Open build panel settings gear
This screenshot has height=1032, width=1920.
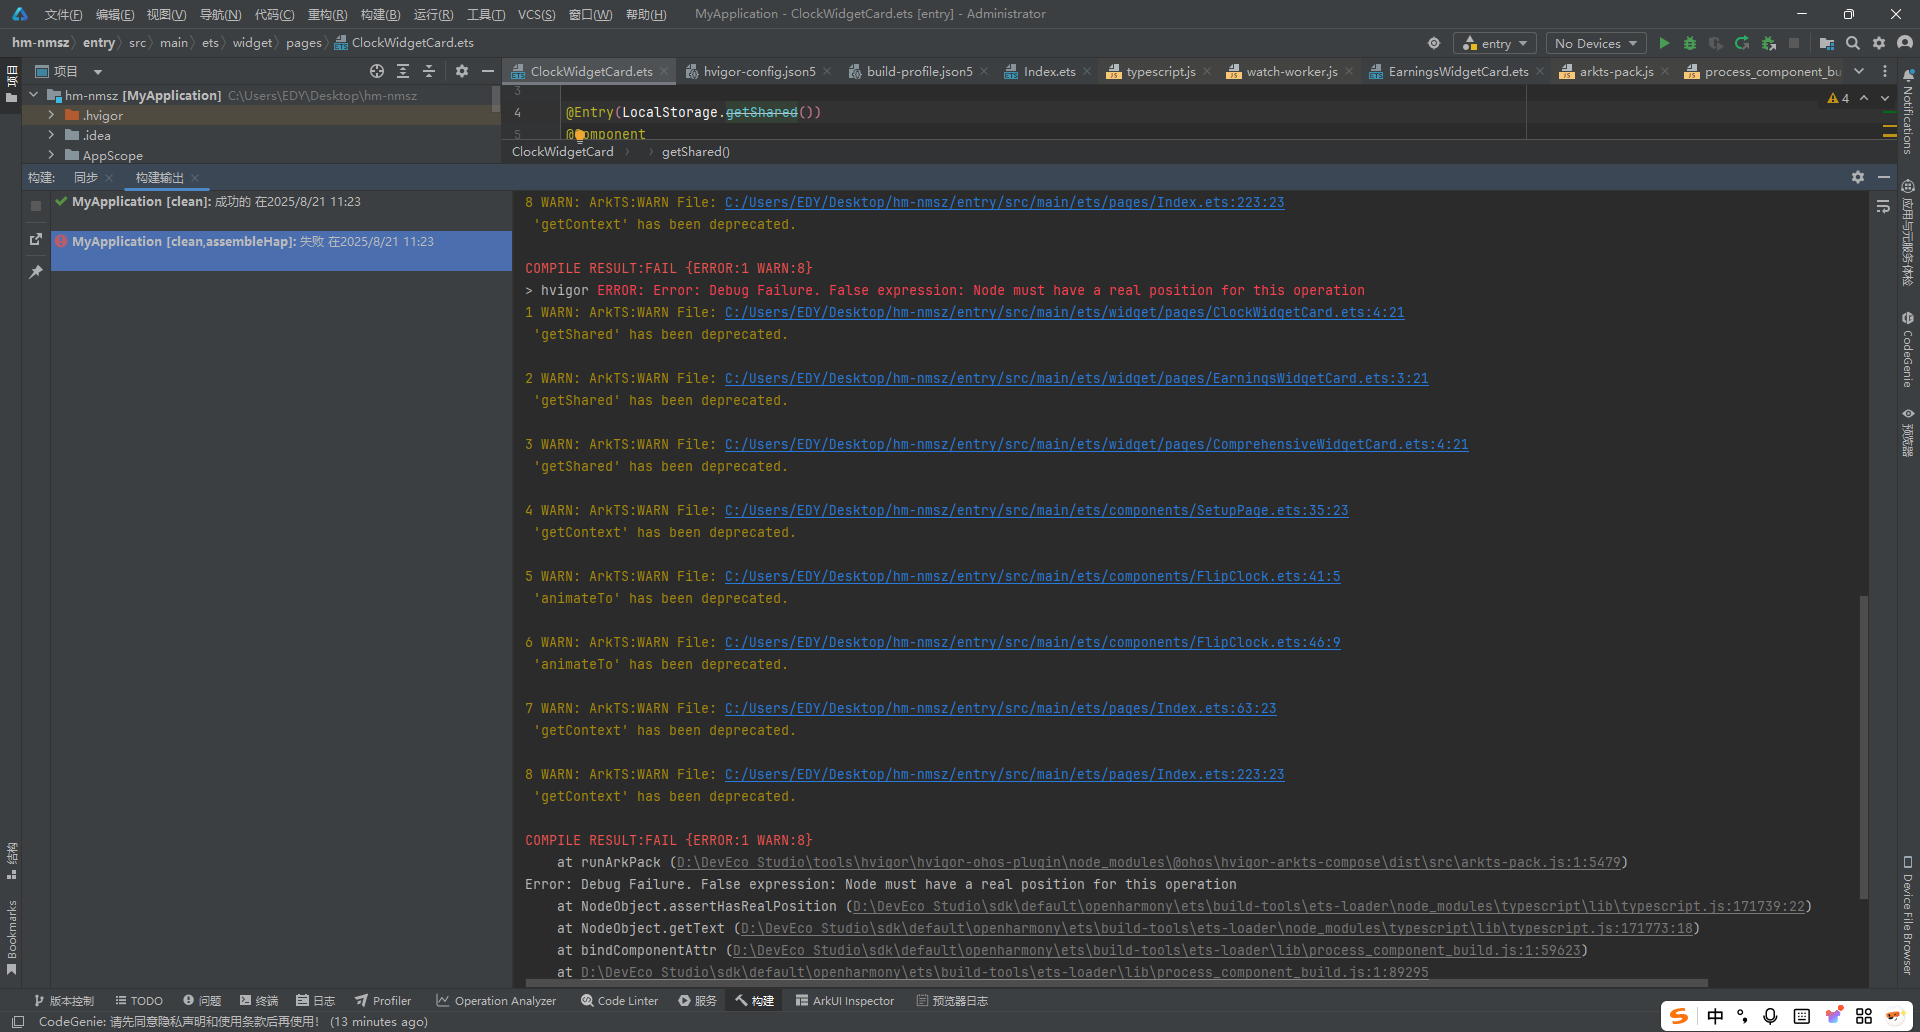coord(1858,177)
